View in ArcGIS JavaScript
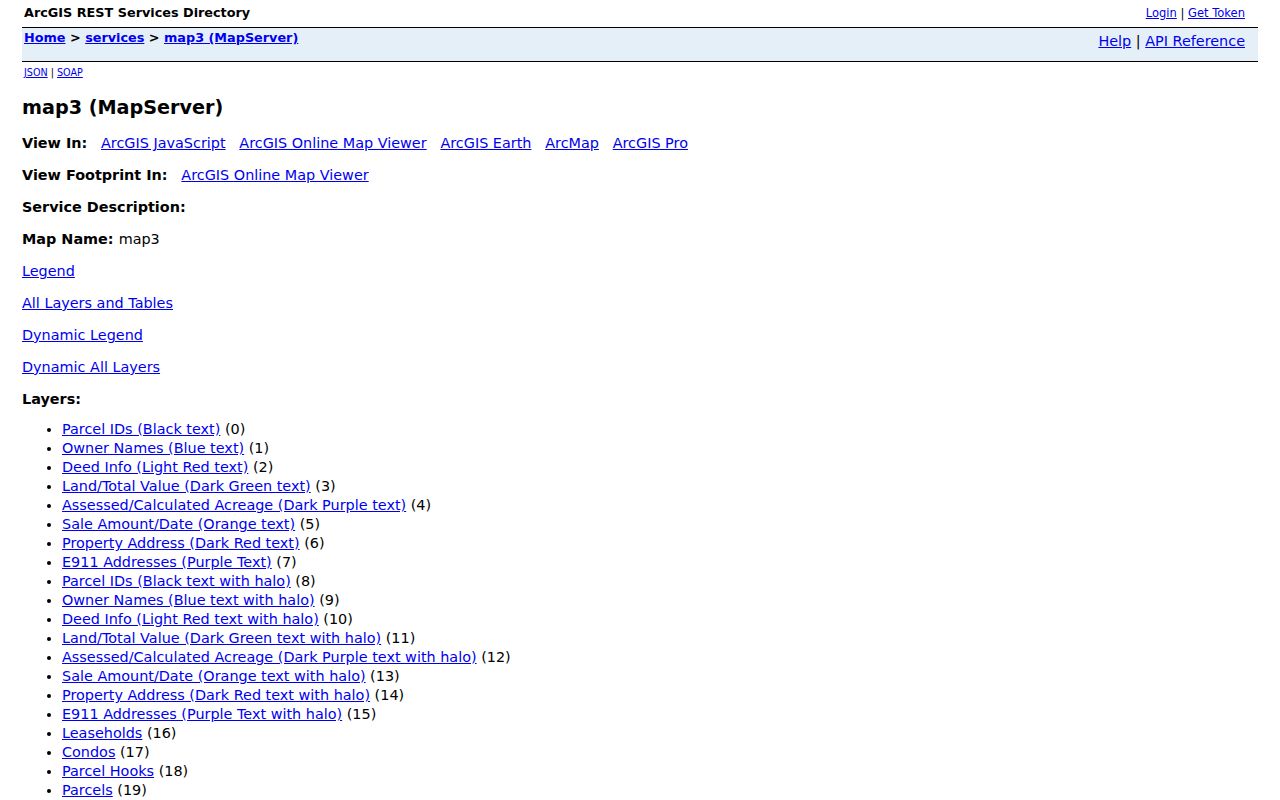Screen dimensions: 1280x800 click(163, 143)
